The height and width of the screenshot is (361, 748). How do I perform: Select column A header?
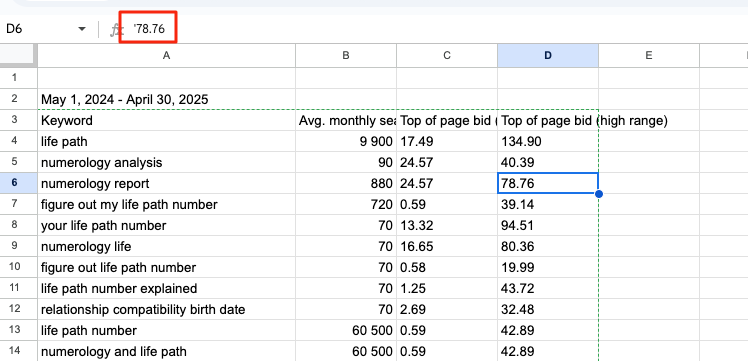tap(166, 56)
